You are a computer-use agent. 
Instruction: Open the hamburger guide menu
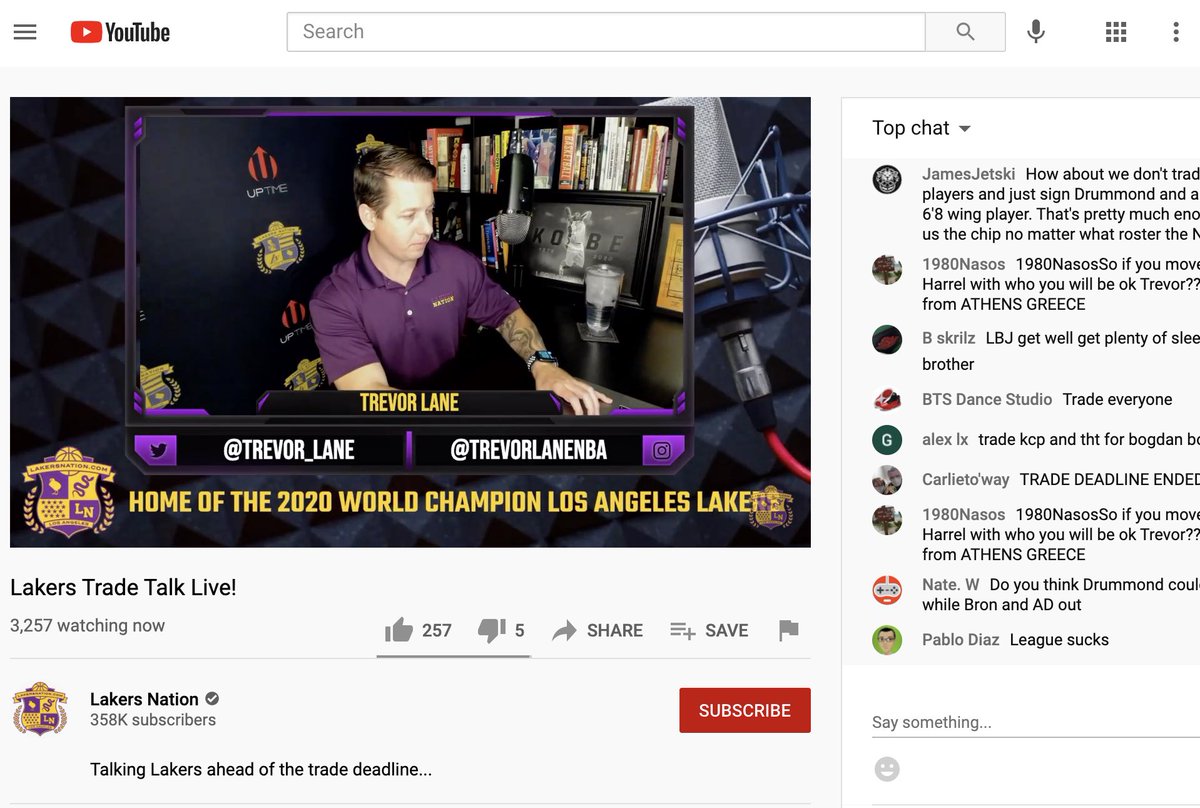tap(25, 32)
